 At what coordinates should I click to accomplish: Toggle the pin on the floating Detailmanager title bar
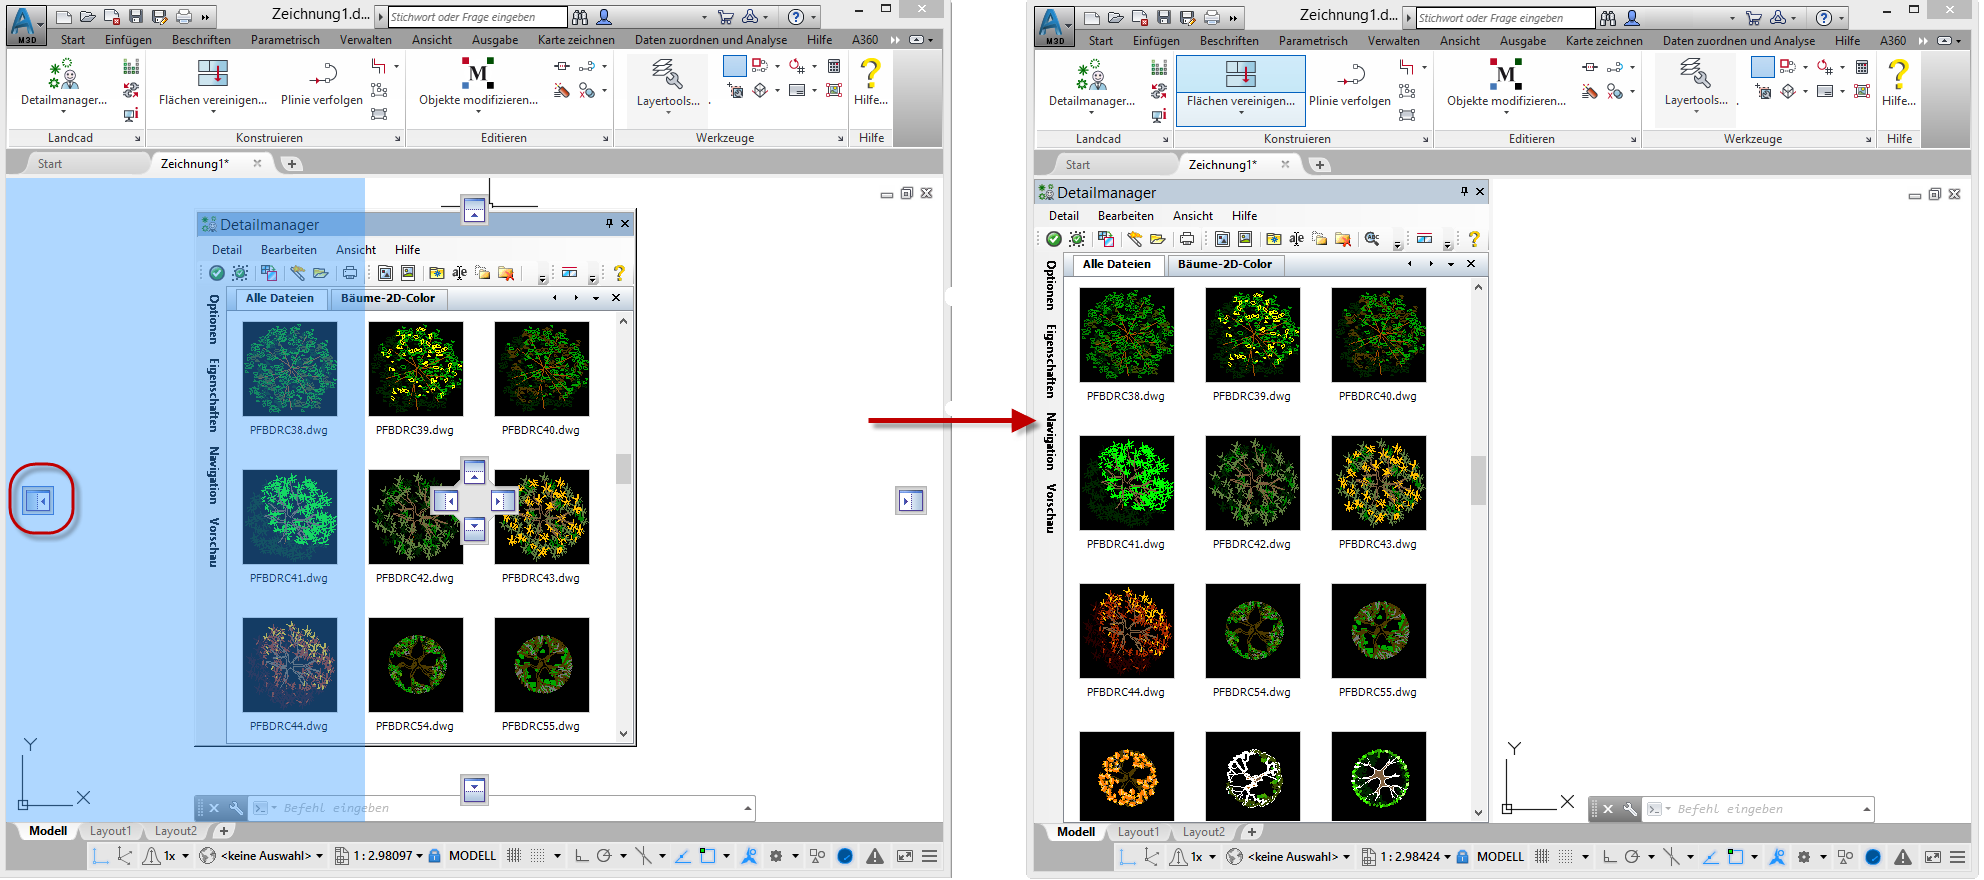(609, 224)
